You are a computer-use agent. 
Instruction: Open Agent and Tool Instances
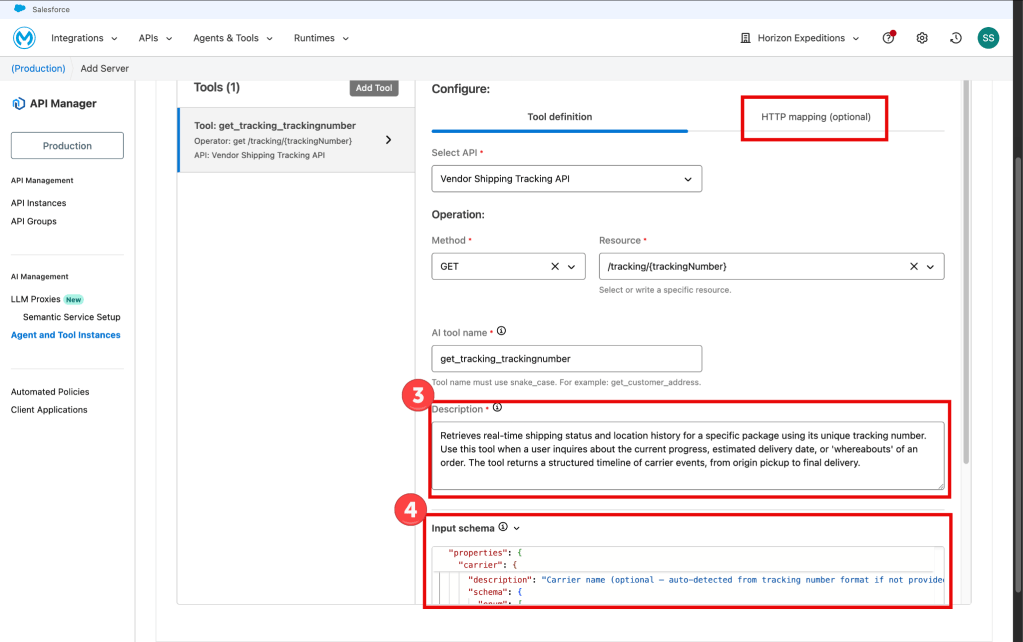[x=66, y=335]
